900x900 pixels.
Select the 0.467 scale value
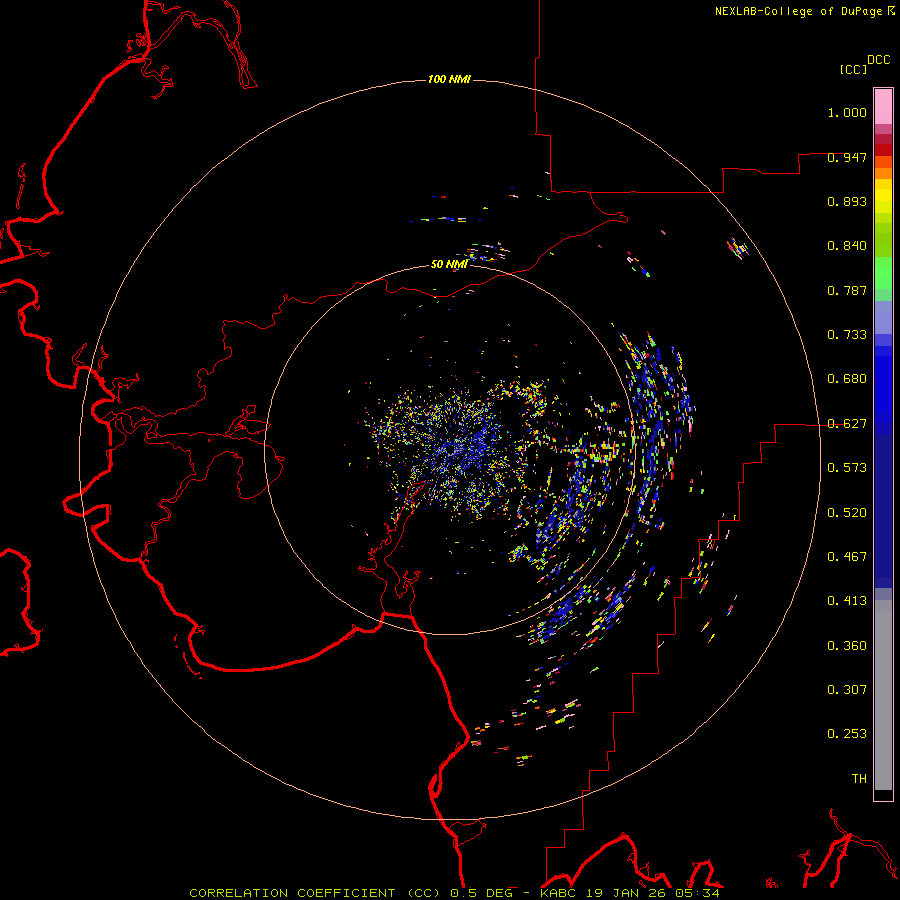tap(847, 557)
